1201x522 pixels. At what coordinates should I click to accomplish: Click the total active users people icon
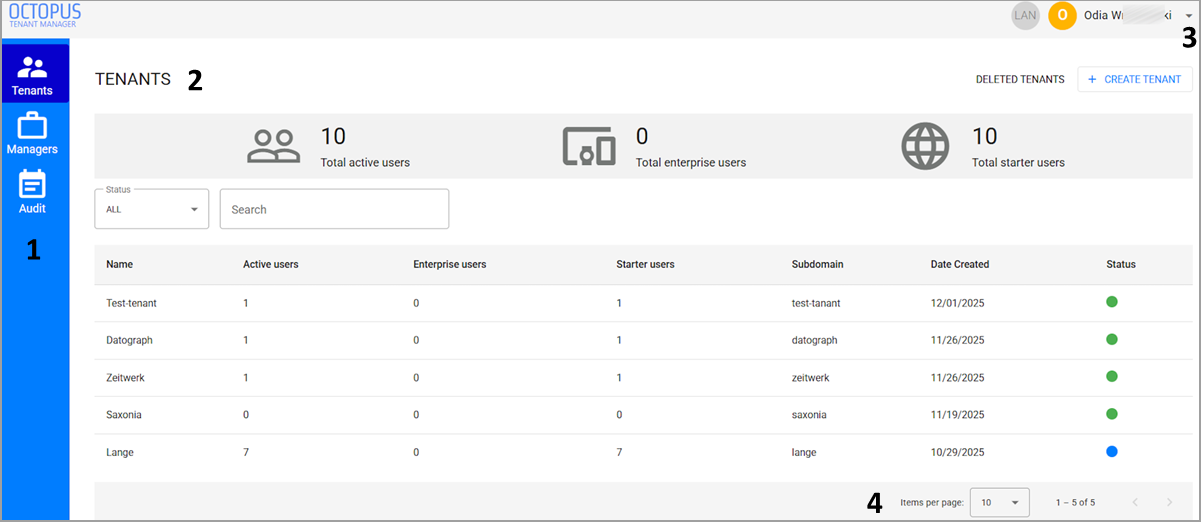pyautogui.click(x=274, y=147)
